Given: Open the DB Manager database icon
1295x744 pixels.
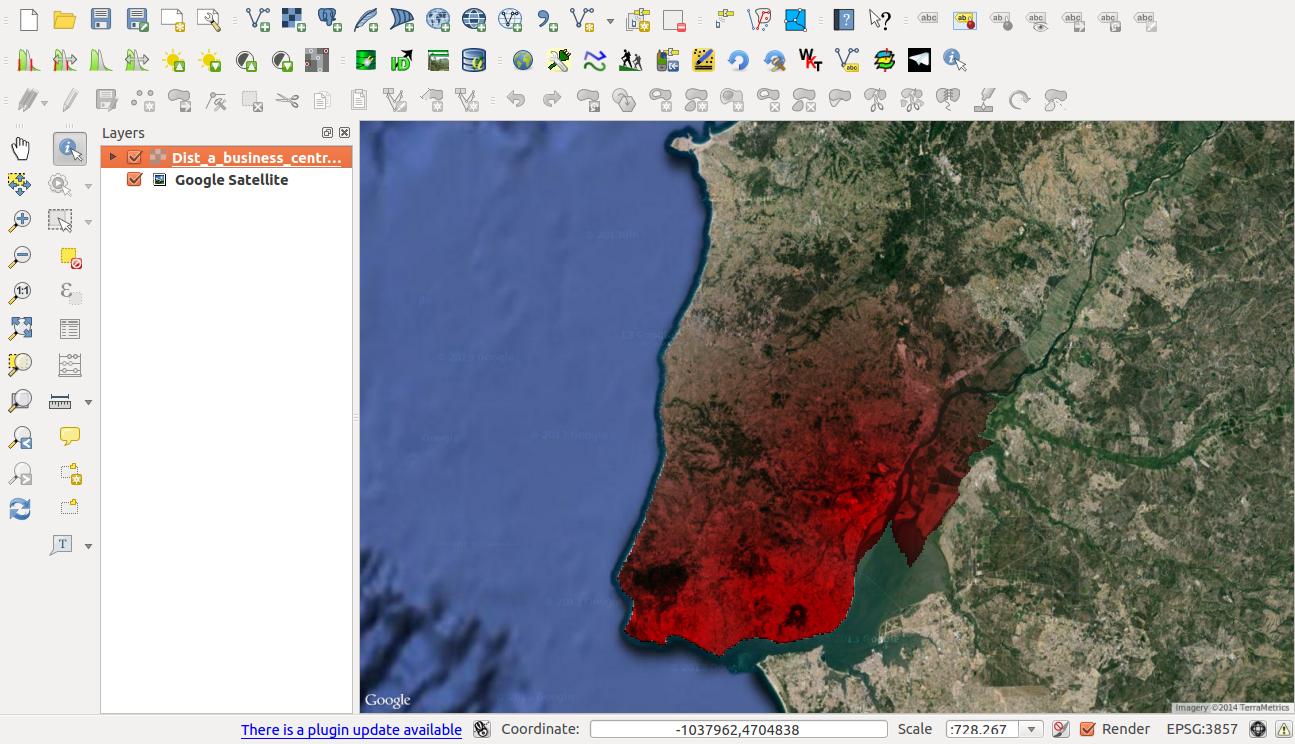Looking at the screenshot, I should 474,61.
